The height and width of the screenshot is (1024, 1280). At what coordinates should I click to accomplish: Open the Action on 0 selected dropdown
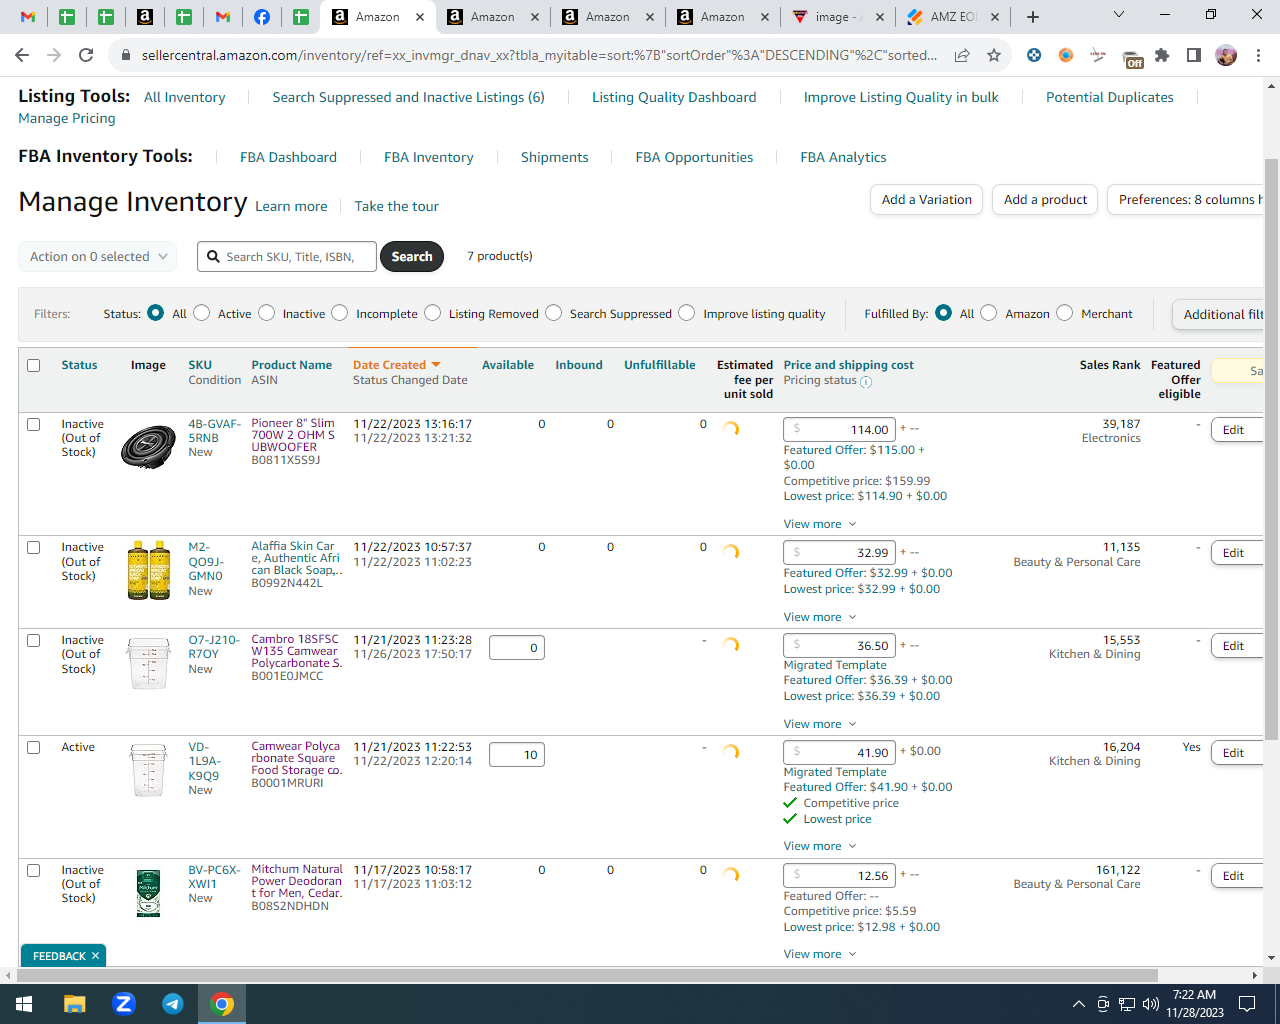[x=98, y=257]
